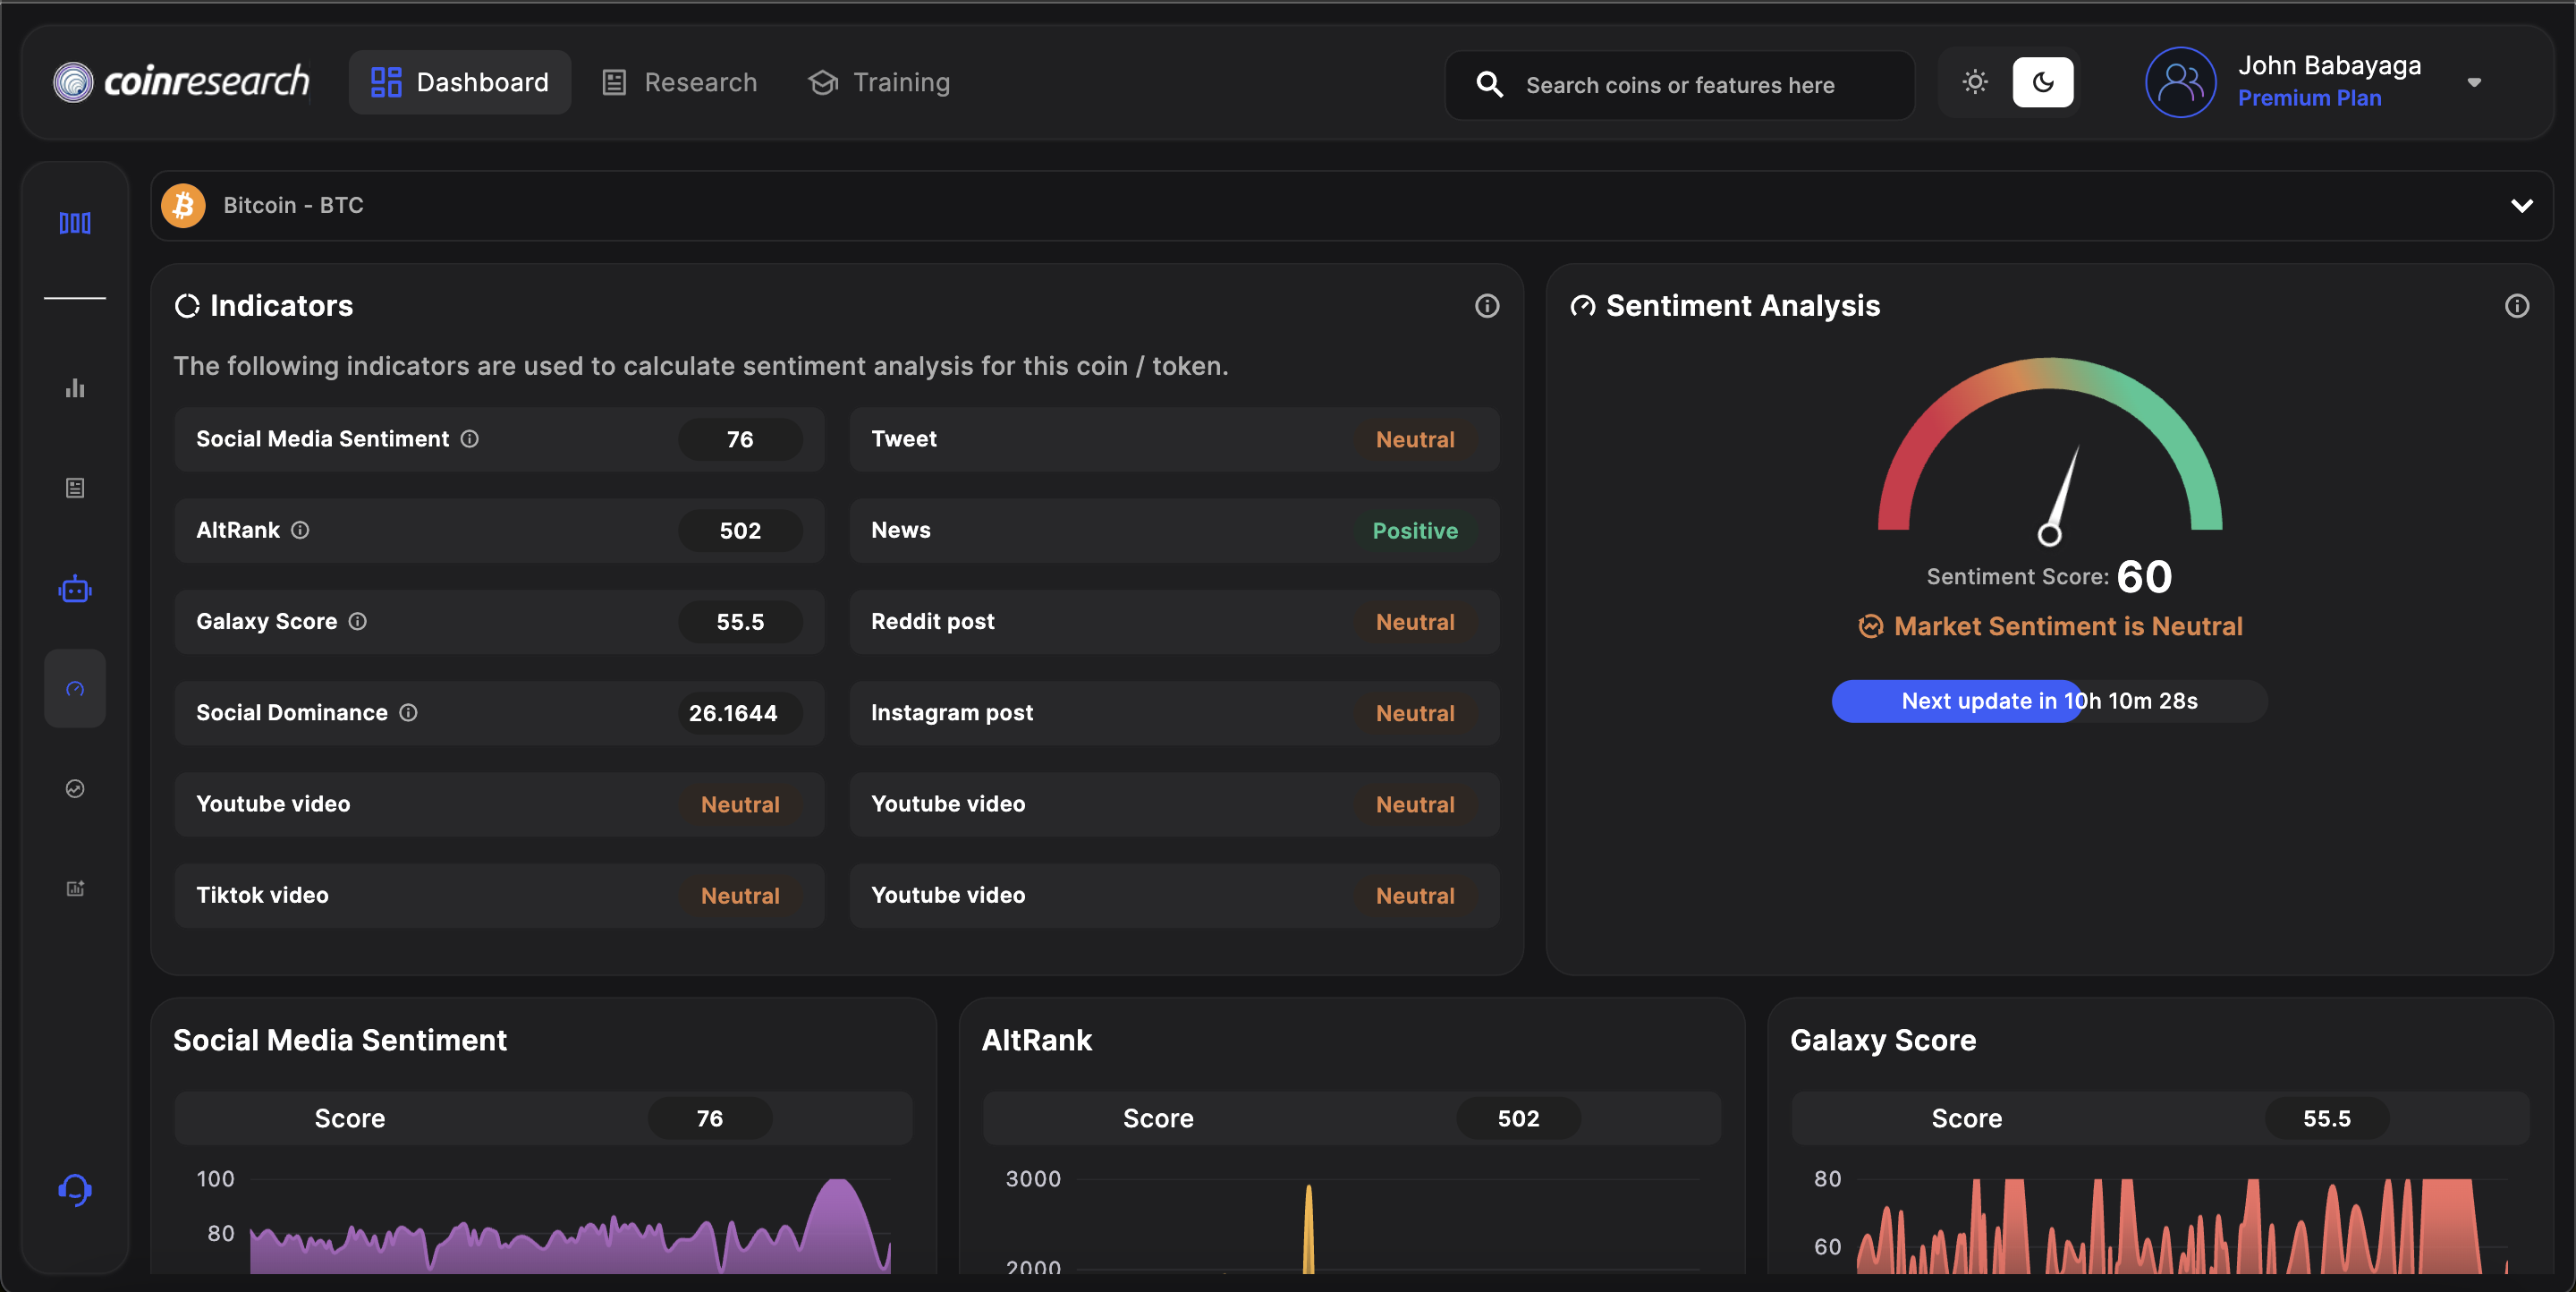Expand the John Babayaga account dropdown
This screenshot has height=1292, width=2576.
point(2473,83)
